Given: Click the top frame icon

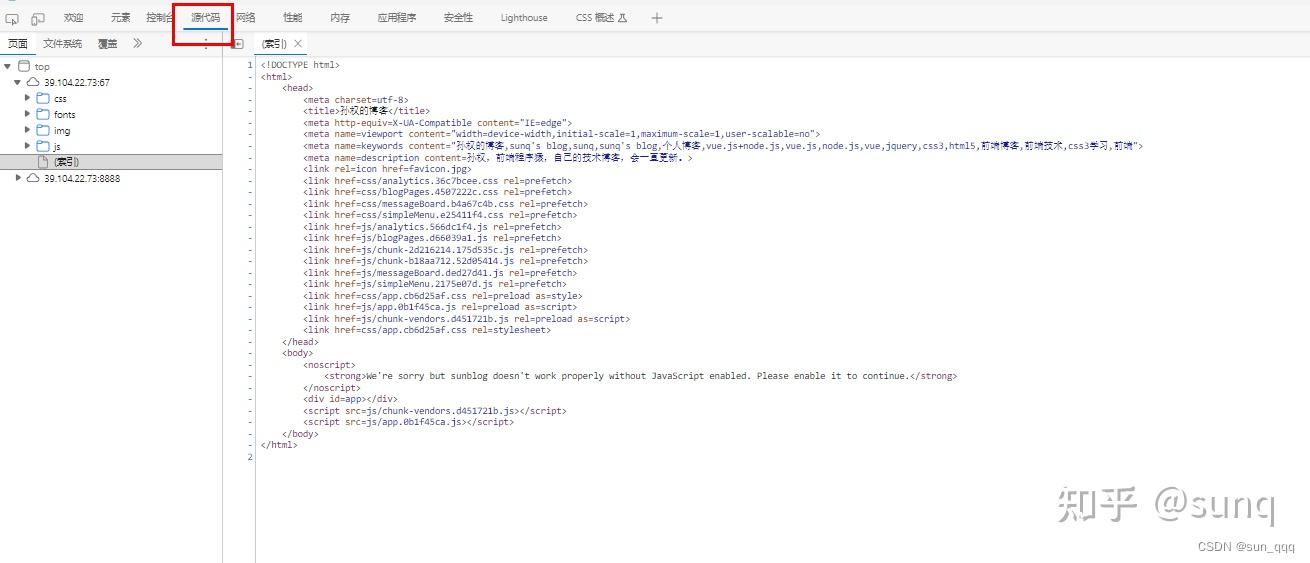Looking at the screenshot, I should click(x=23, y=66).
